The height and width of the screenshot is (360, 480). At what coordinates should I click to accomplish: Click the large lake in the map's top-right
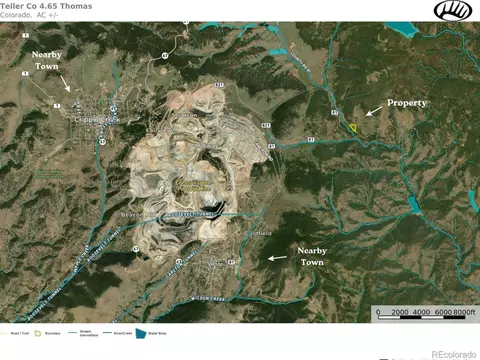click(x=402, y=29)
